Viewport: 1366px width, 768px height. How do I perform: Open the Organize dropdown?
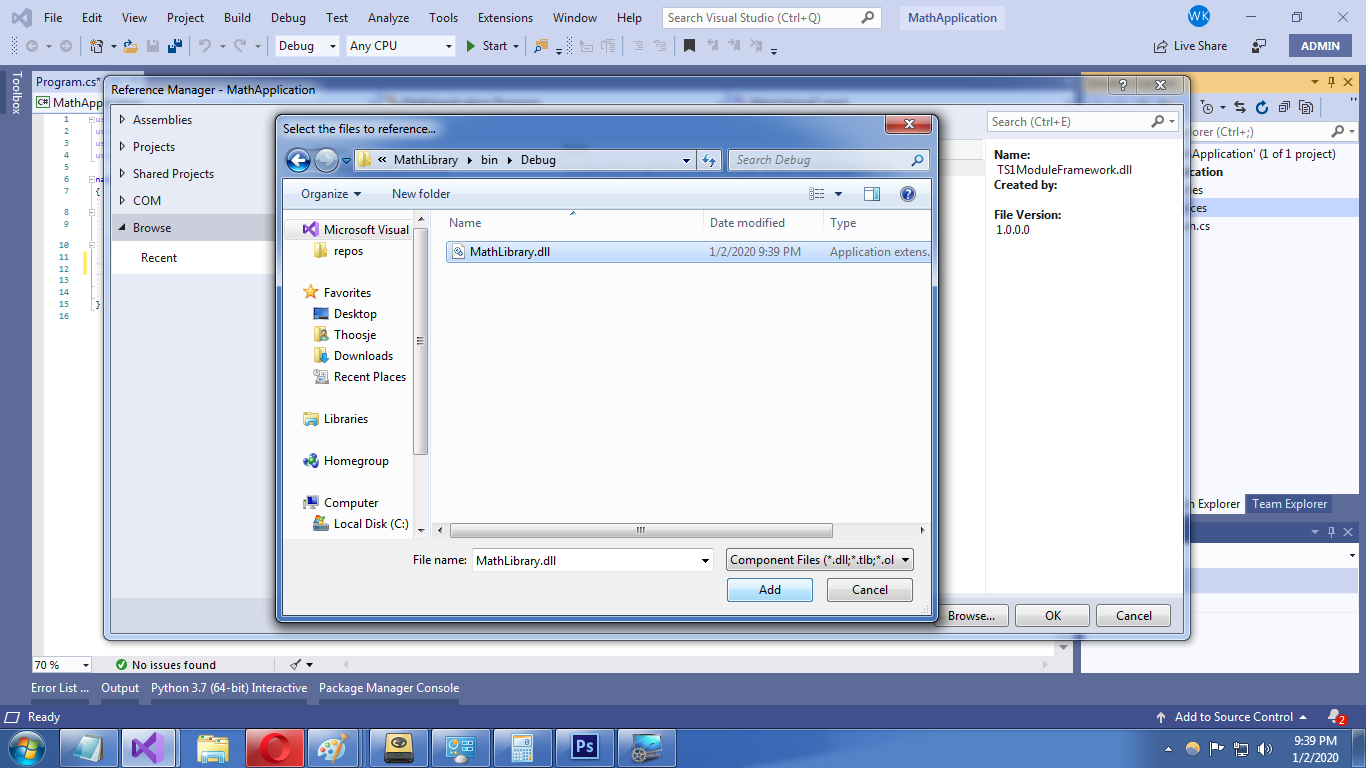[331, 194]
